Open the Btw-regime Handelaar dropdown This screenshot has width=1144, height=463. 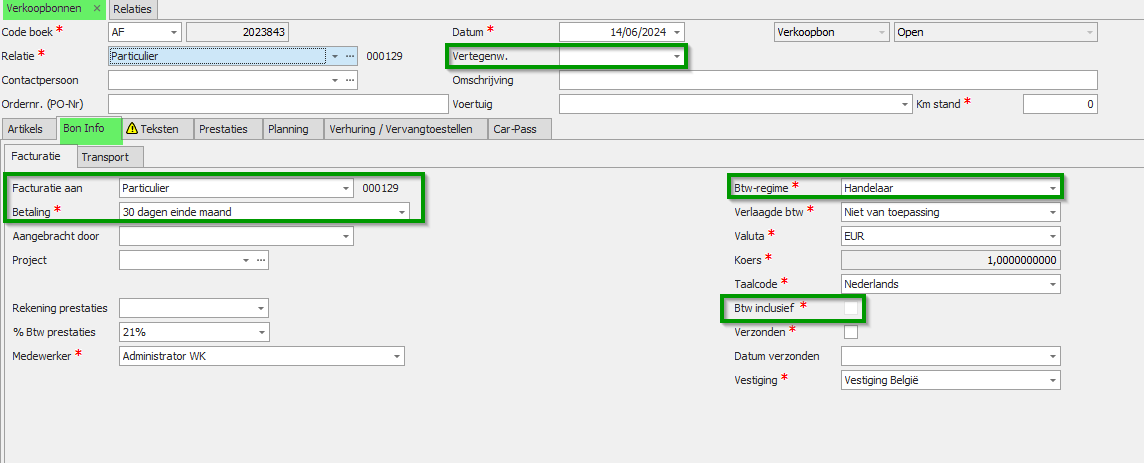[x=1053, y=188]
